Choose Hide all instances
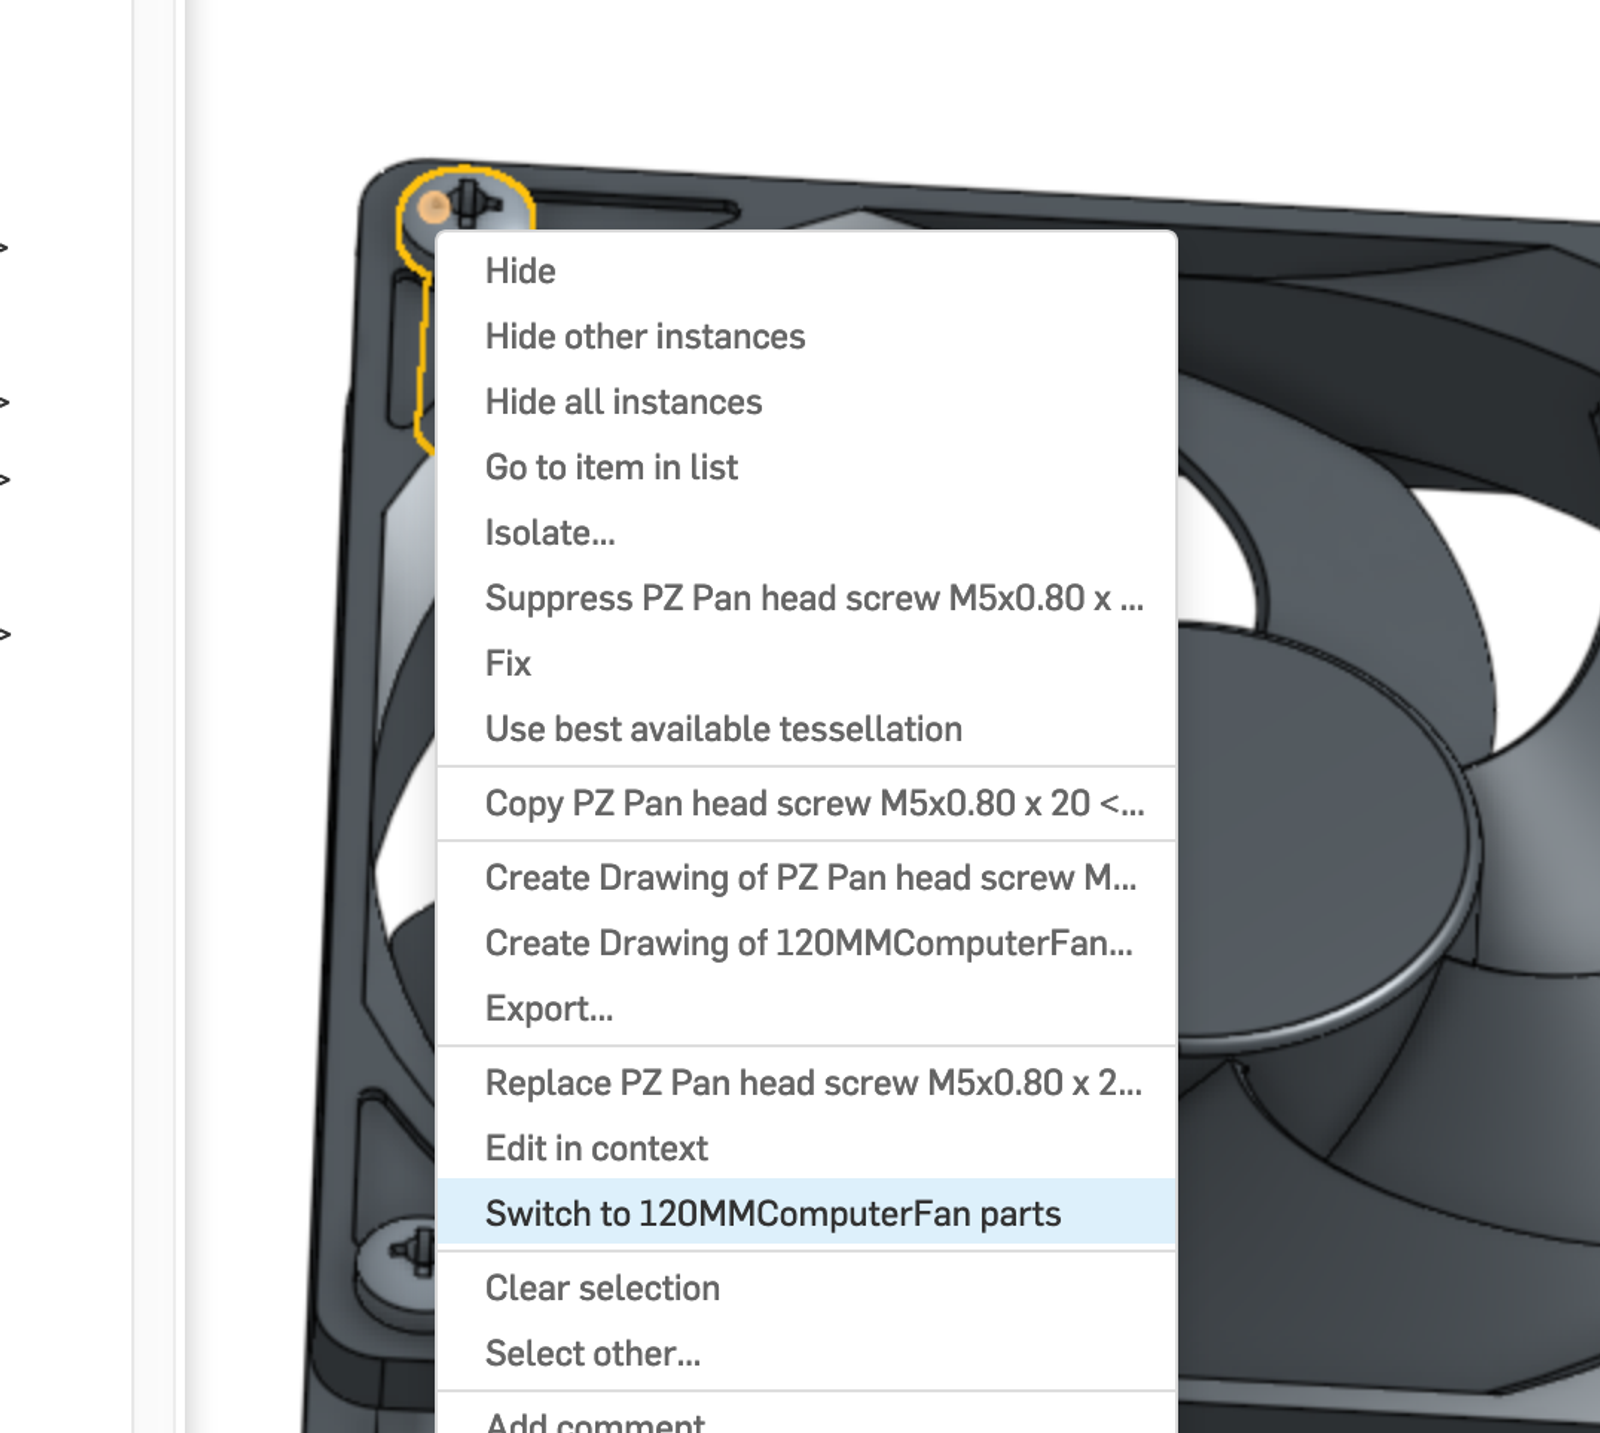Viewport: 1600px width, 1433px height. click(806, 402)
